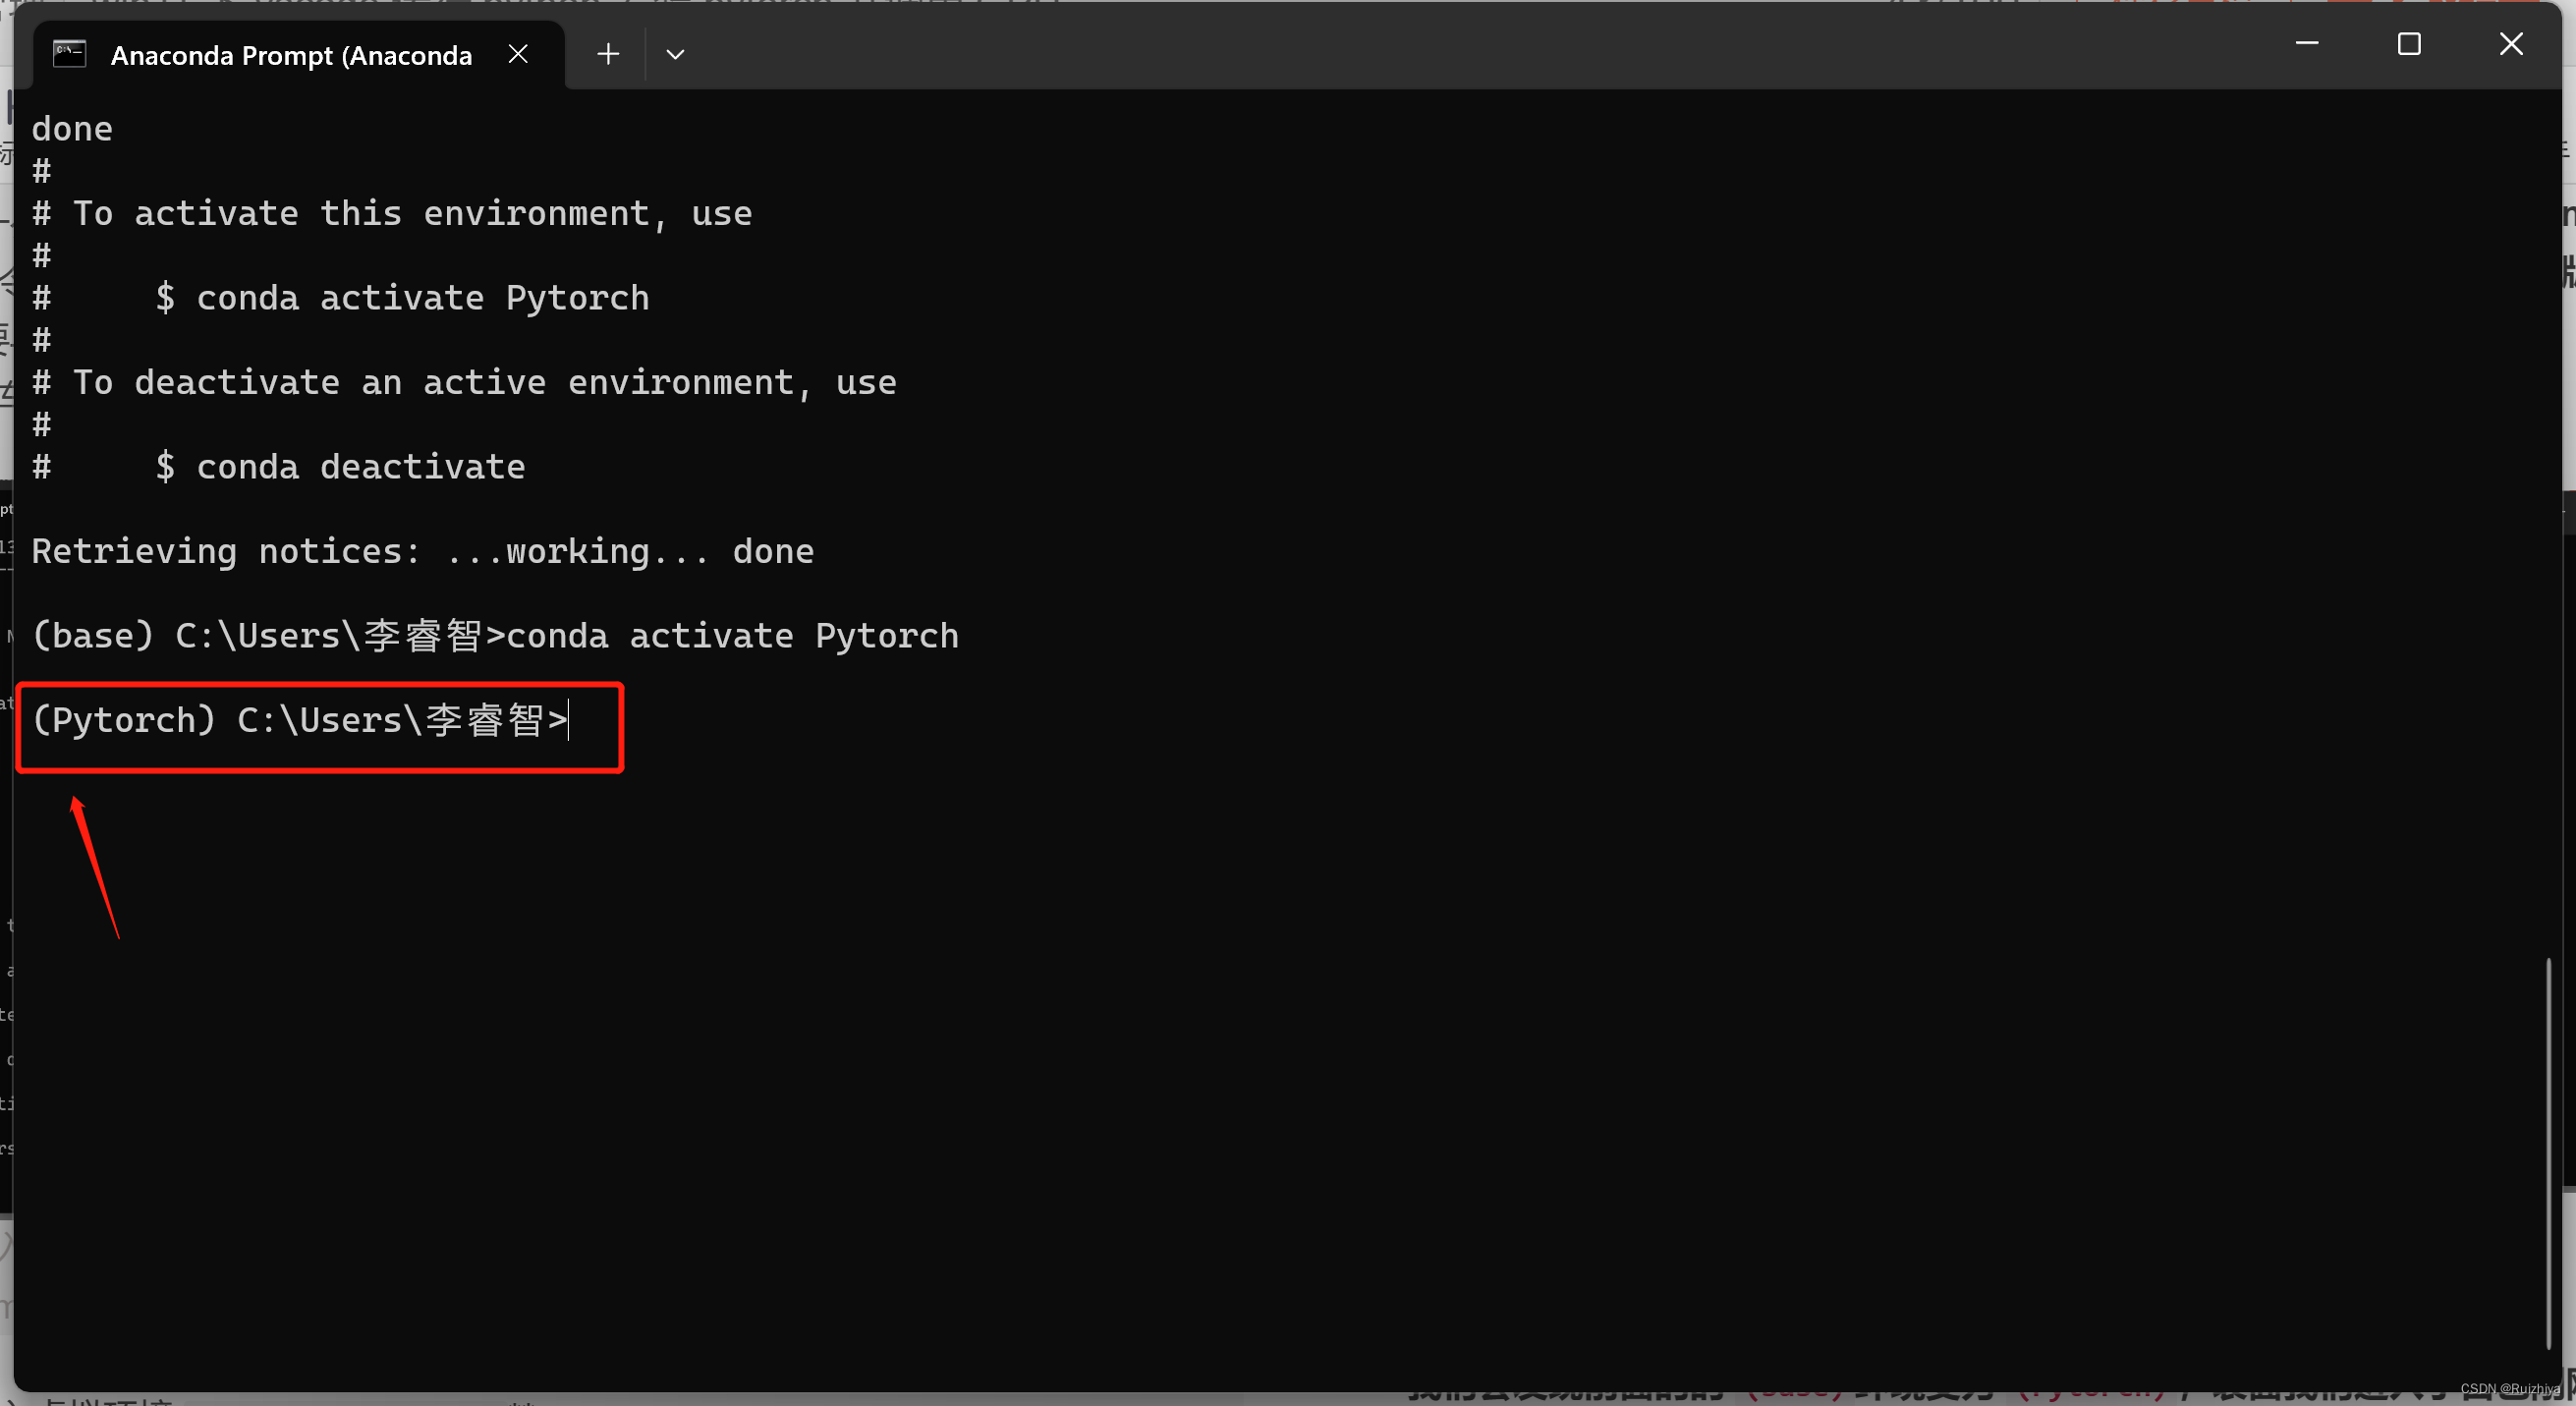
Task: Open a new terminal tab
Action: [x=608, y=54]
